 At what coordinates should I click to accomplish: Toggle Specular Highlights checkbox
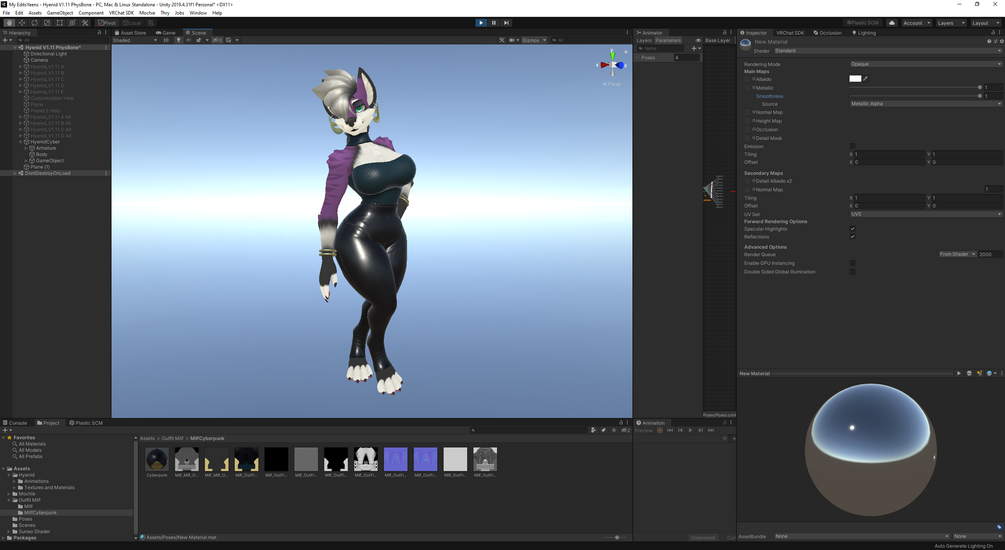click(x=852, y=229)
